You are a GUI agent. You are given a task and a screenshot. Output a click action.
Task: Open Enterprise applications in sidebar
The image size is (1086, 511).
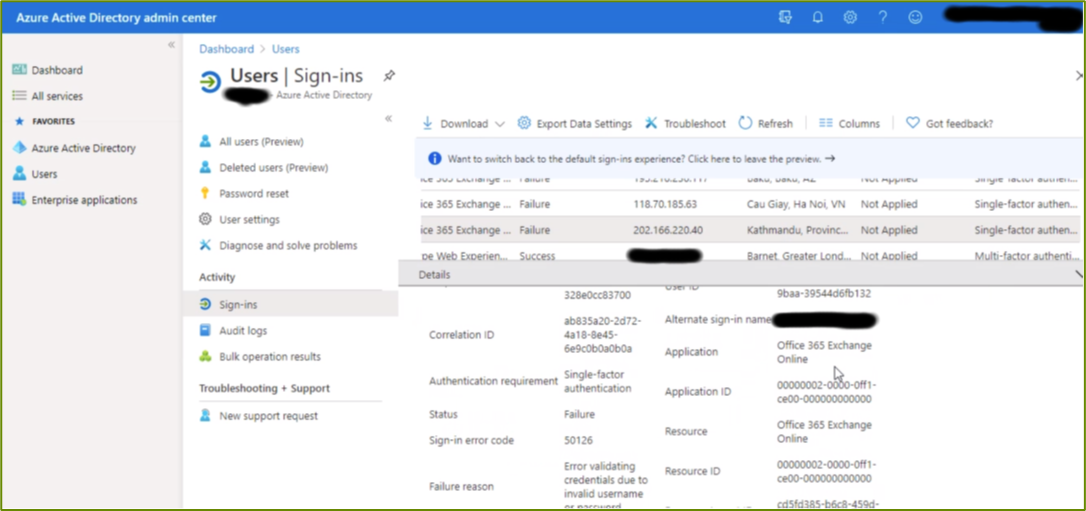pyautogui.click(x=75, y=200)
